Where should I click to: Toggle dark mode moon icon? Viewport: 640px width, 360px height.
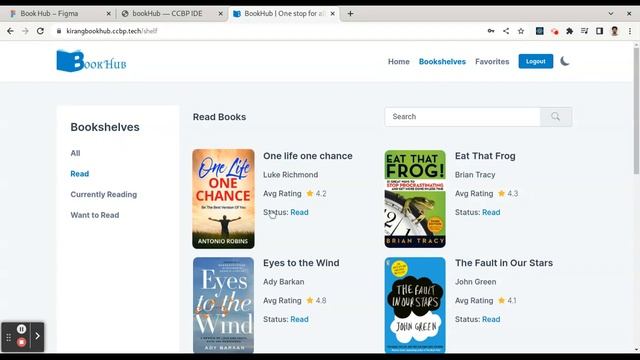coord(564,61)
